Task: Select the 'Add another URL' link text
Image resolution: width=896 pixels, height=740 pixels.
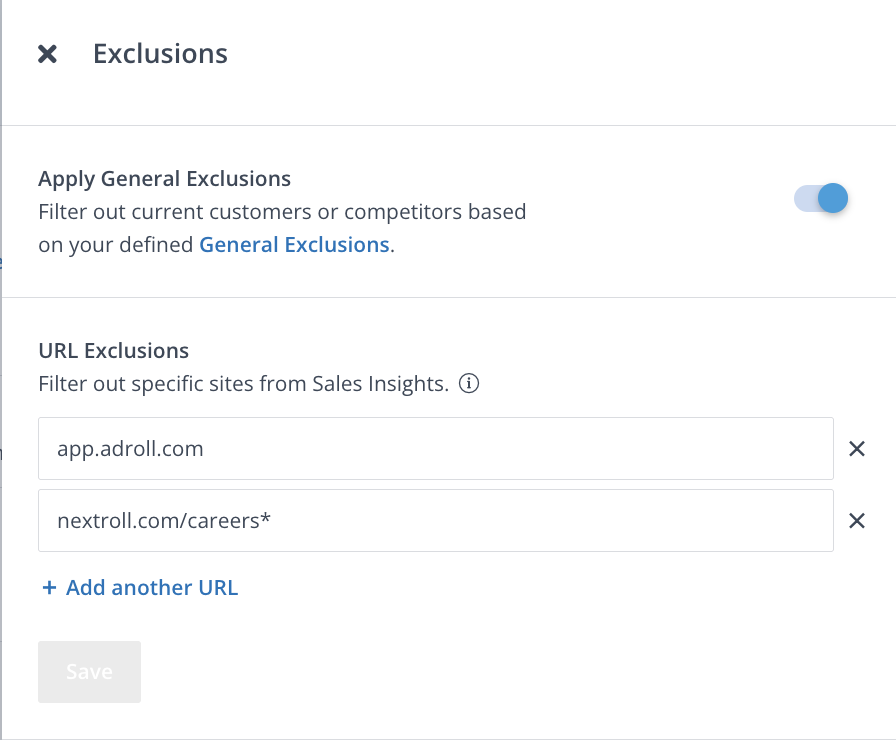Action: 152,588
